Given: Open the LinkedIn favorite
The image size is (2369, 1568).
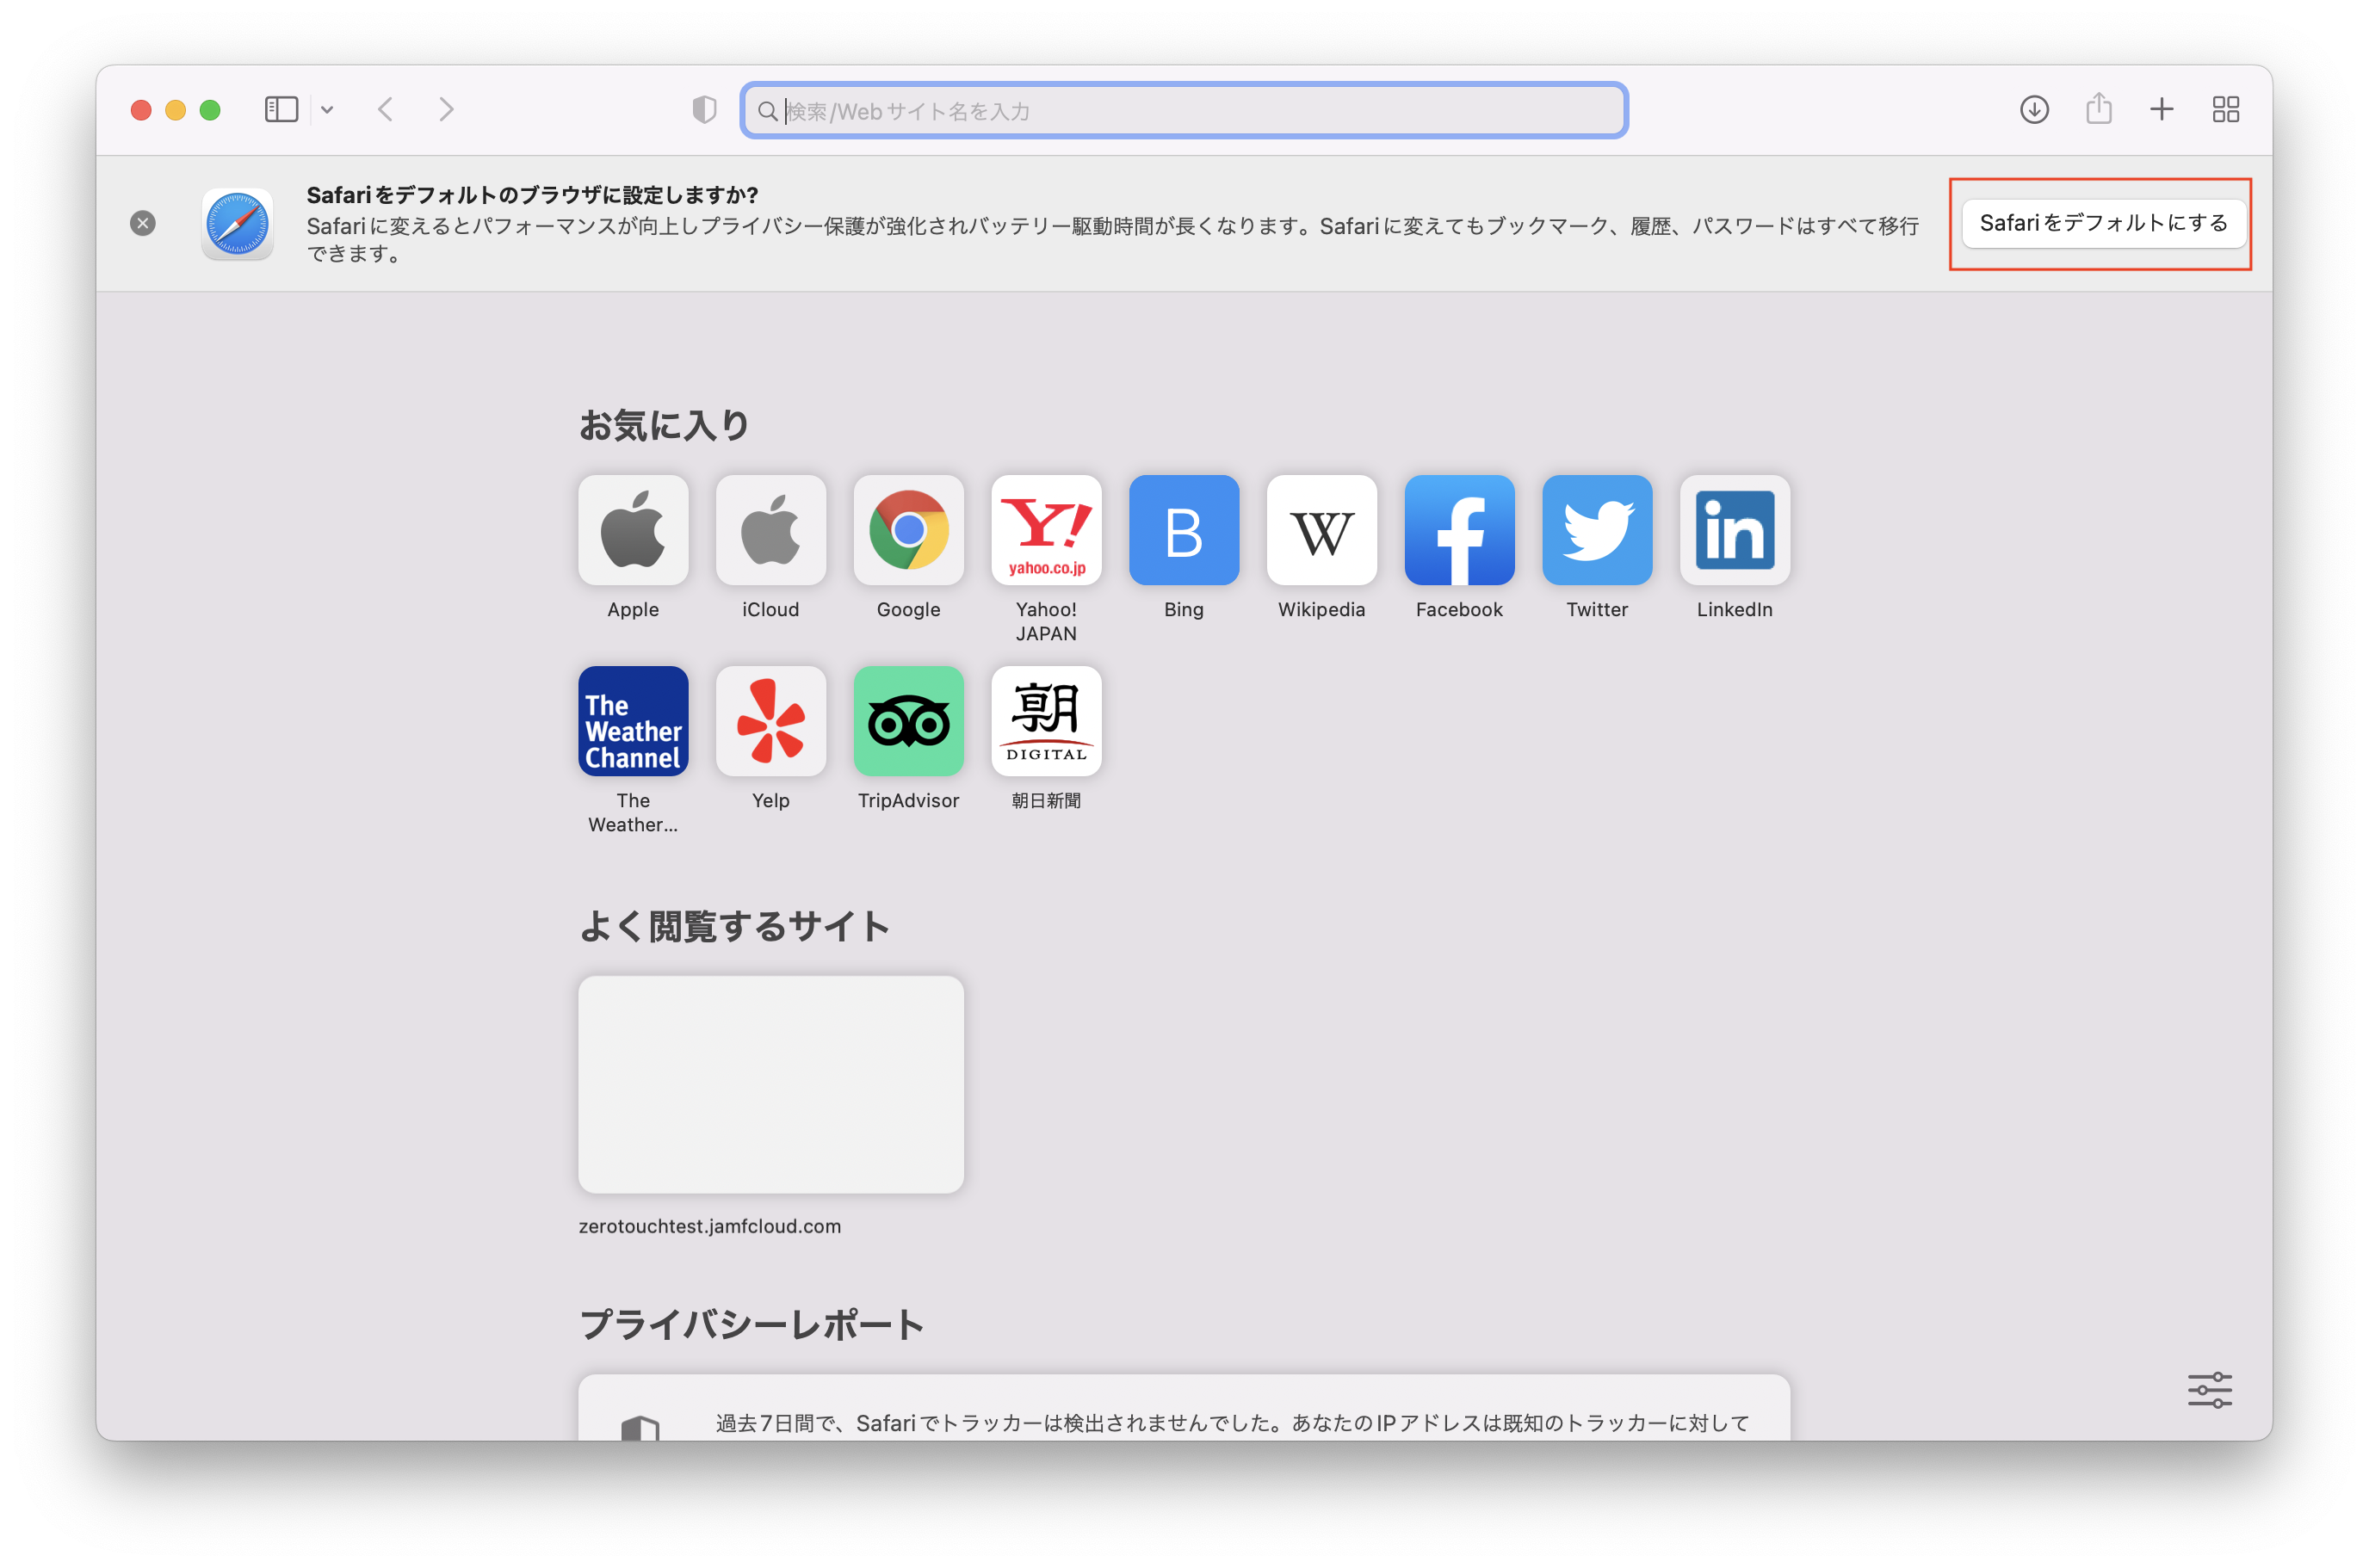Looking at the screenshot, I should pyautogui.click(x=1735, y=530).
